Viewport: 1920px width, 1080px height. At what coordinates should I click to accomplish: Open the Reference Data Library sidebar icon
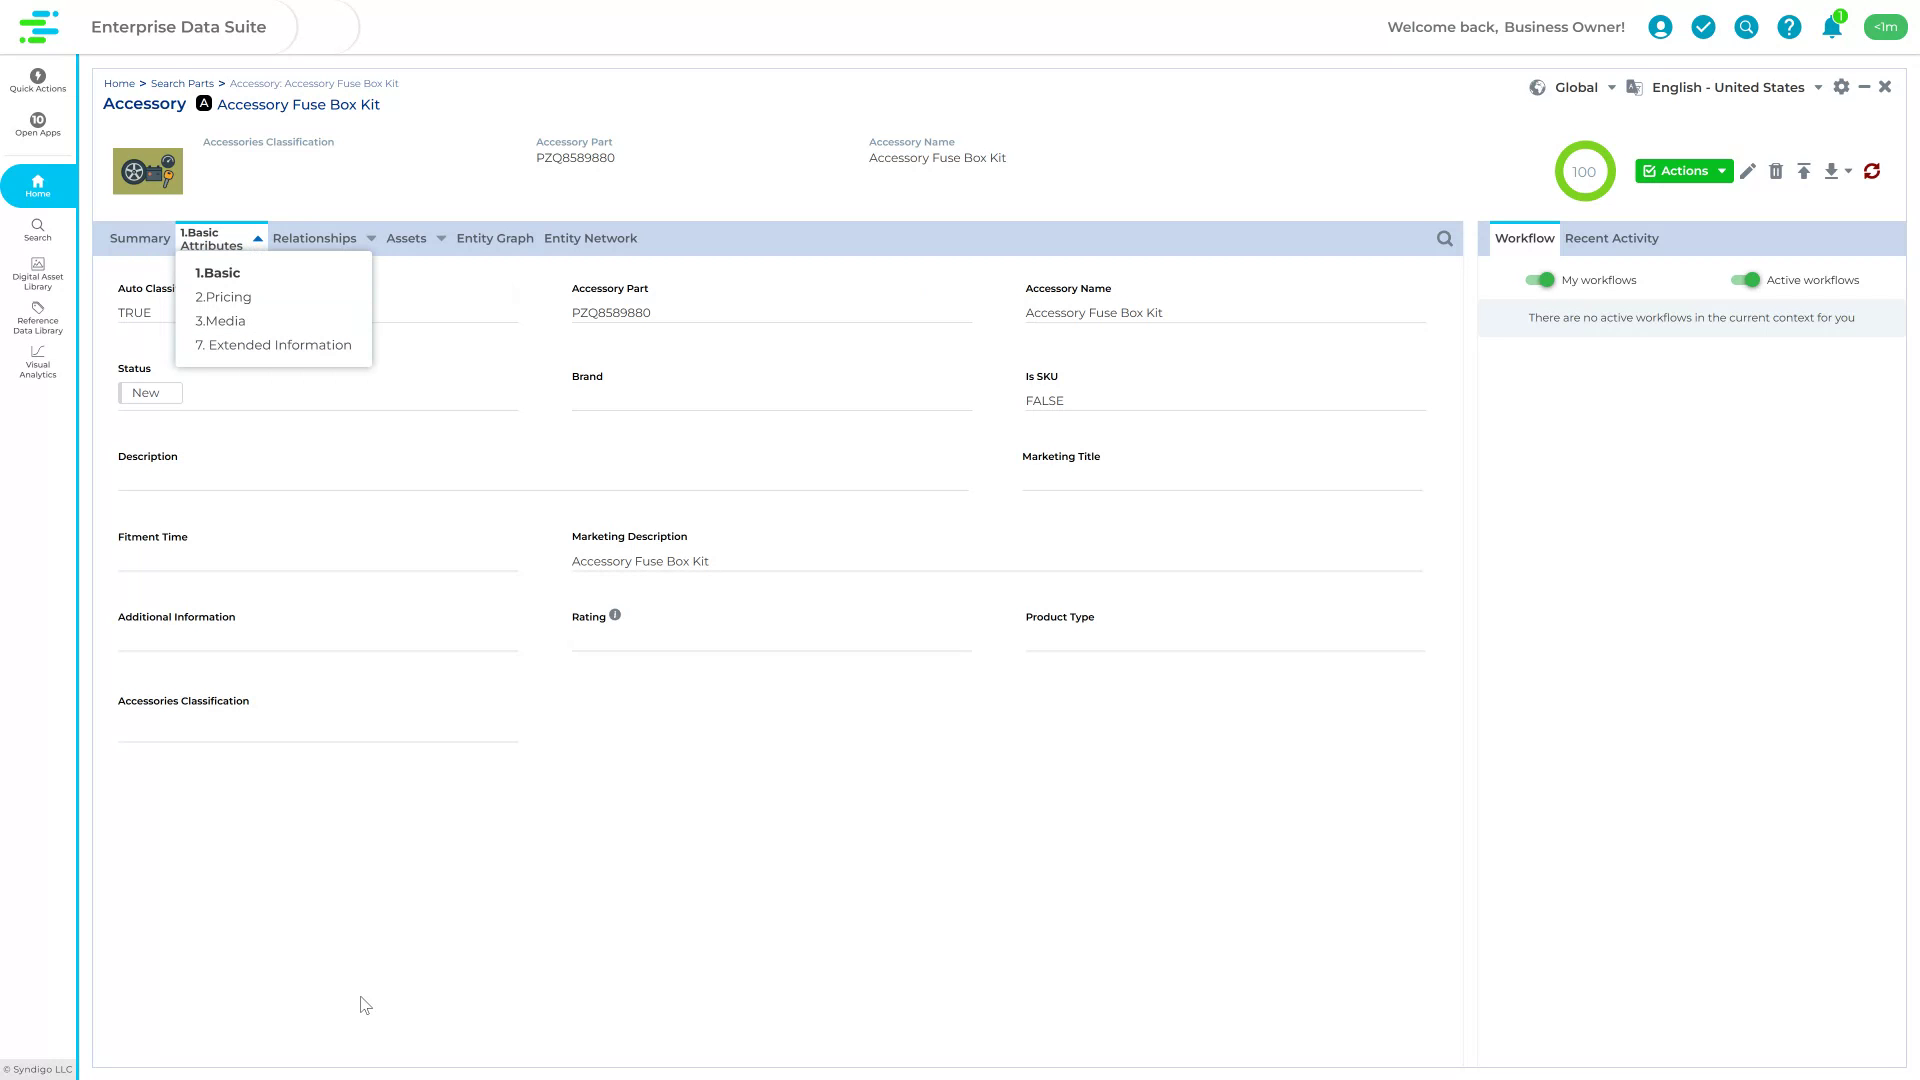pos(37,318)
